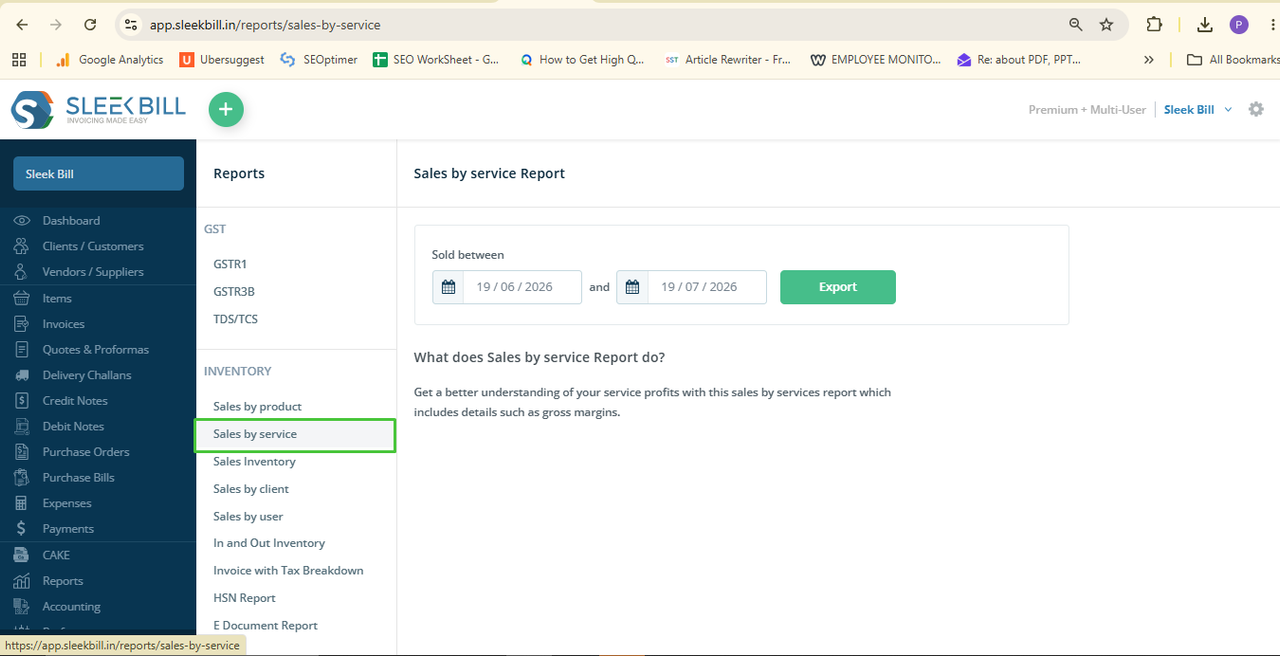1280x656 pixels.
Task: Open calendar icon for start date
Action: pos(448,287)
